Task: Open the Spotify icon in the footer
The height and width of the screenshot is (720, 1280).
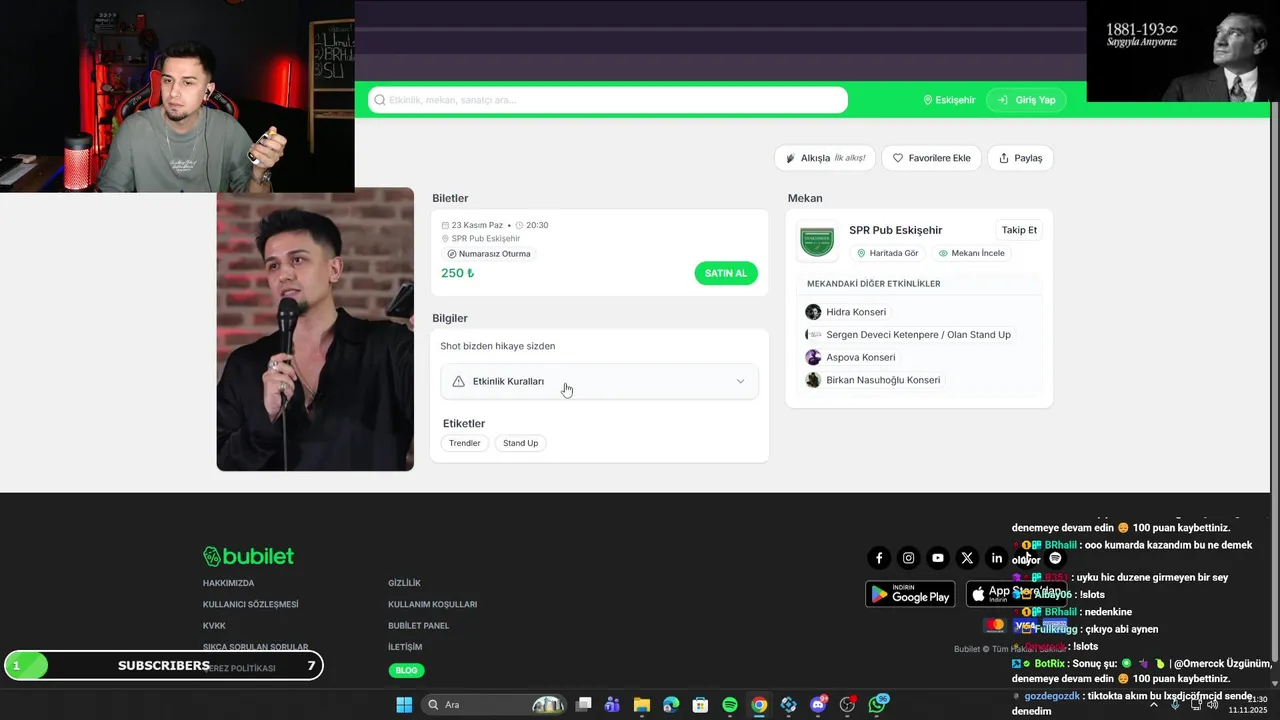Action: point(1055,558)
